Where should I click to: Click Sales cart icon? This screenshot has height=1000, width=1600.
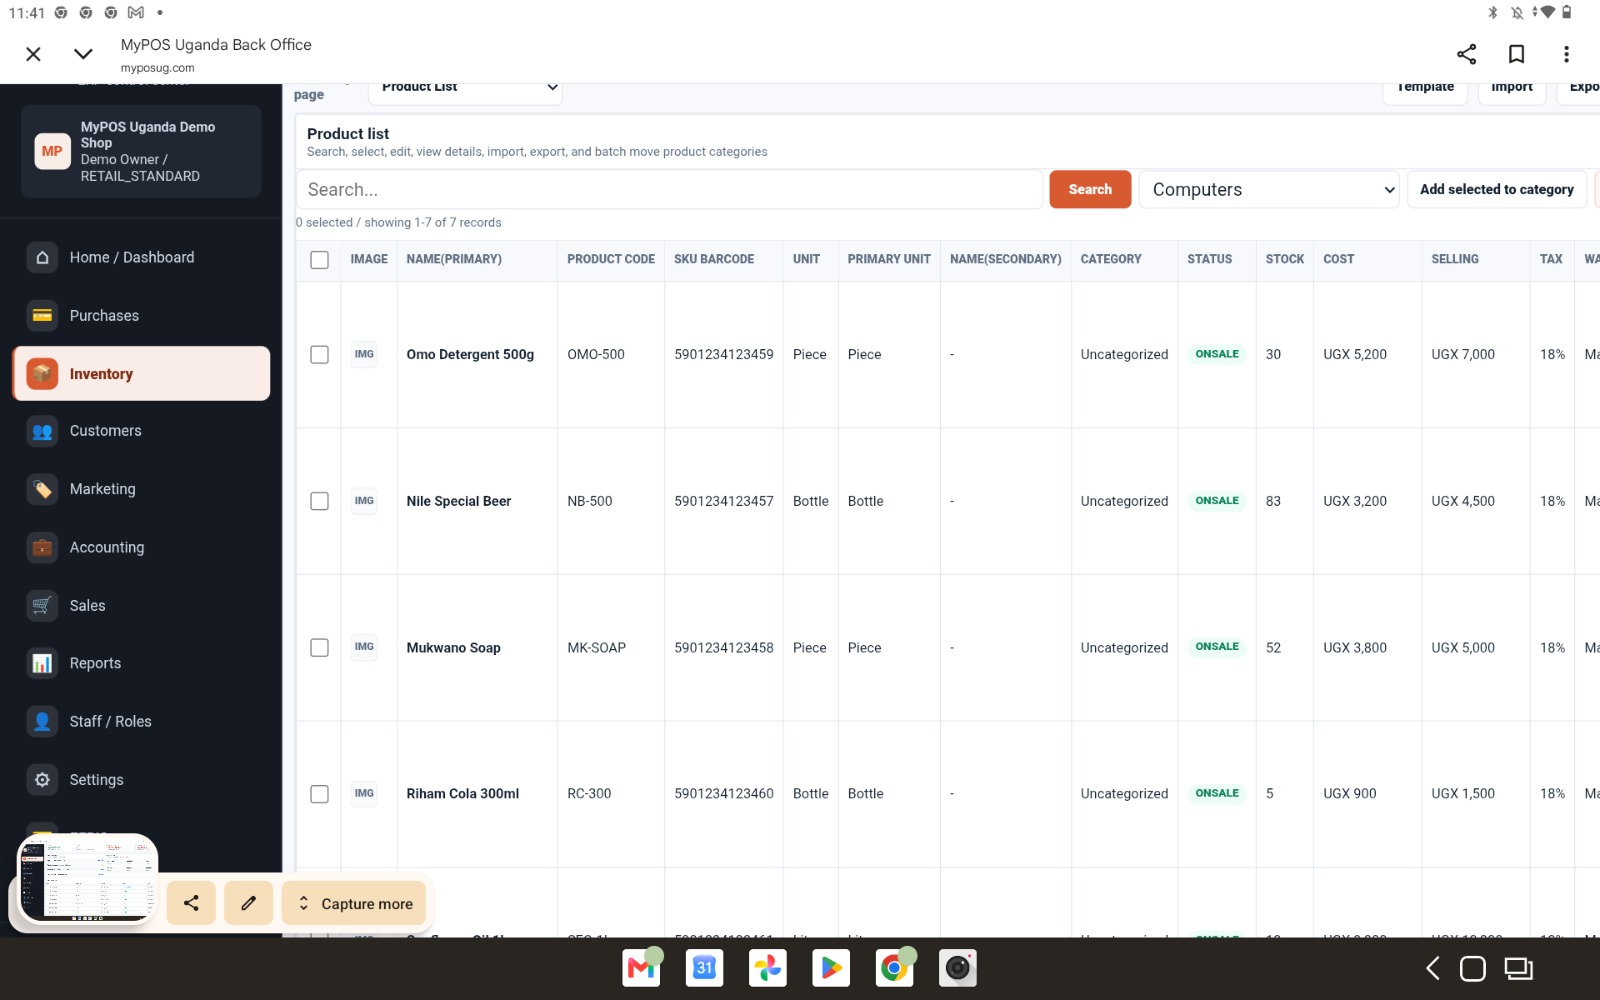pos(42,605)
